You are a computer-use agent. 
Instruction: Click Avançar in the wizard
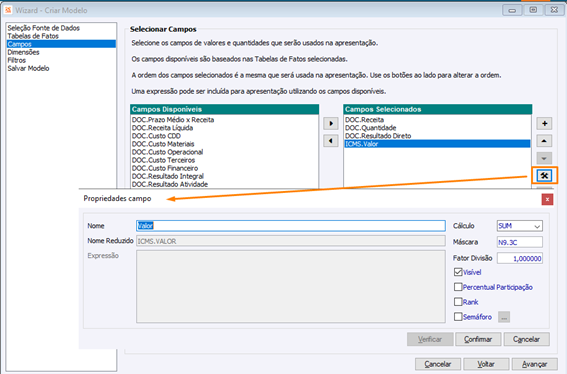coord(534,364)
